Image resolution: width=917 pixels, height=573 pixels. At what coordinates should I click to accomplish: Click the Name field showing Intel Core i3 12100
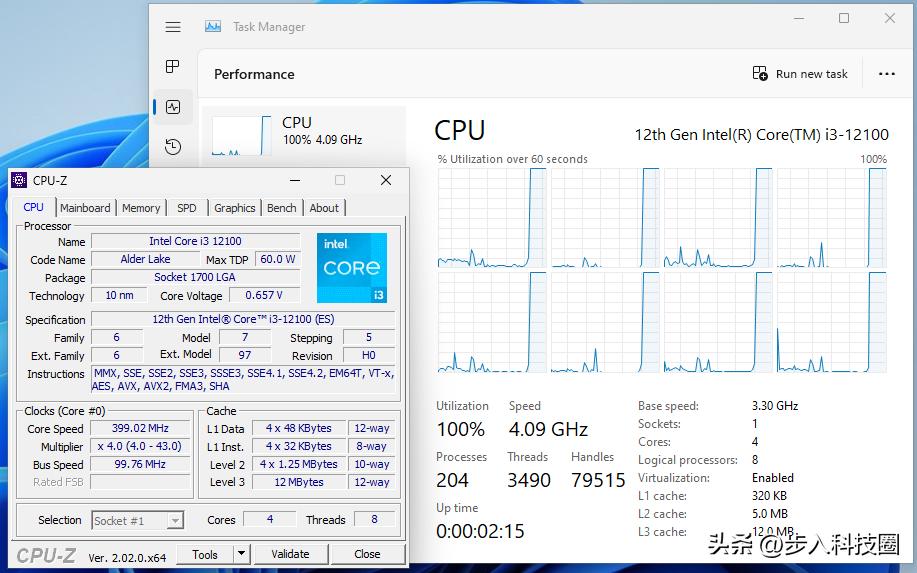195,241
